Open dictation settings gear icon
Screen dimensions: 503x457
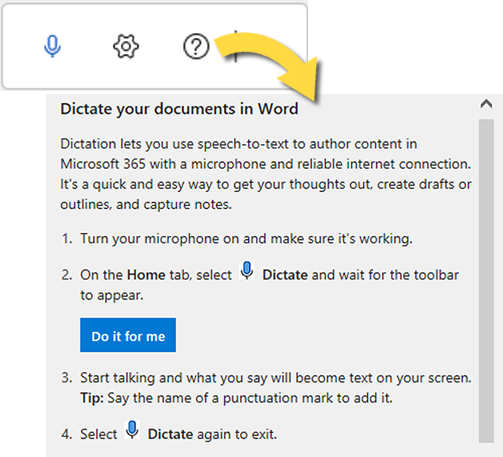126,46
